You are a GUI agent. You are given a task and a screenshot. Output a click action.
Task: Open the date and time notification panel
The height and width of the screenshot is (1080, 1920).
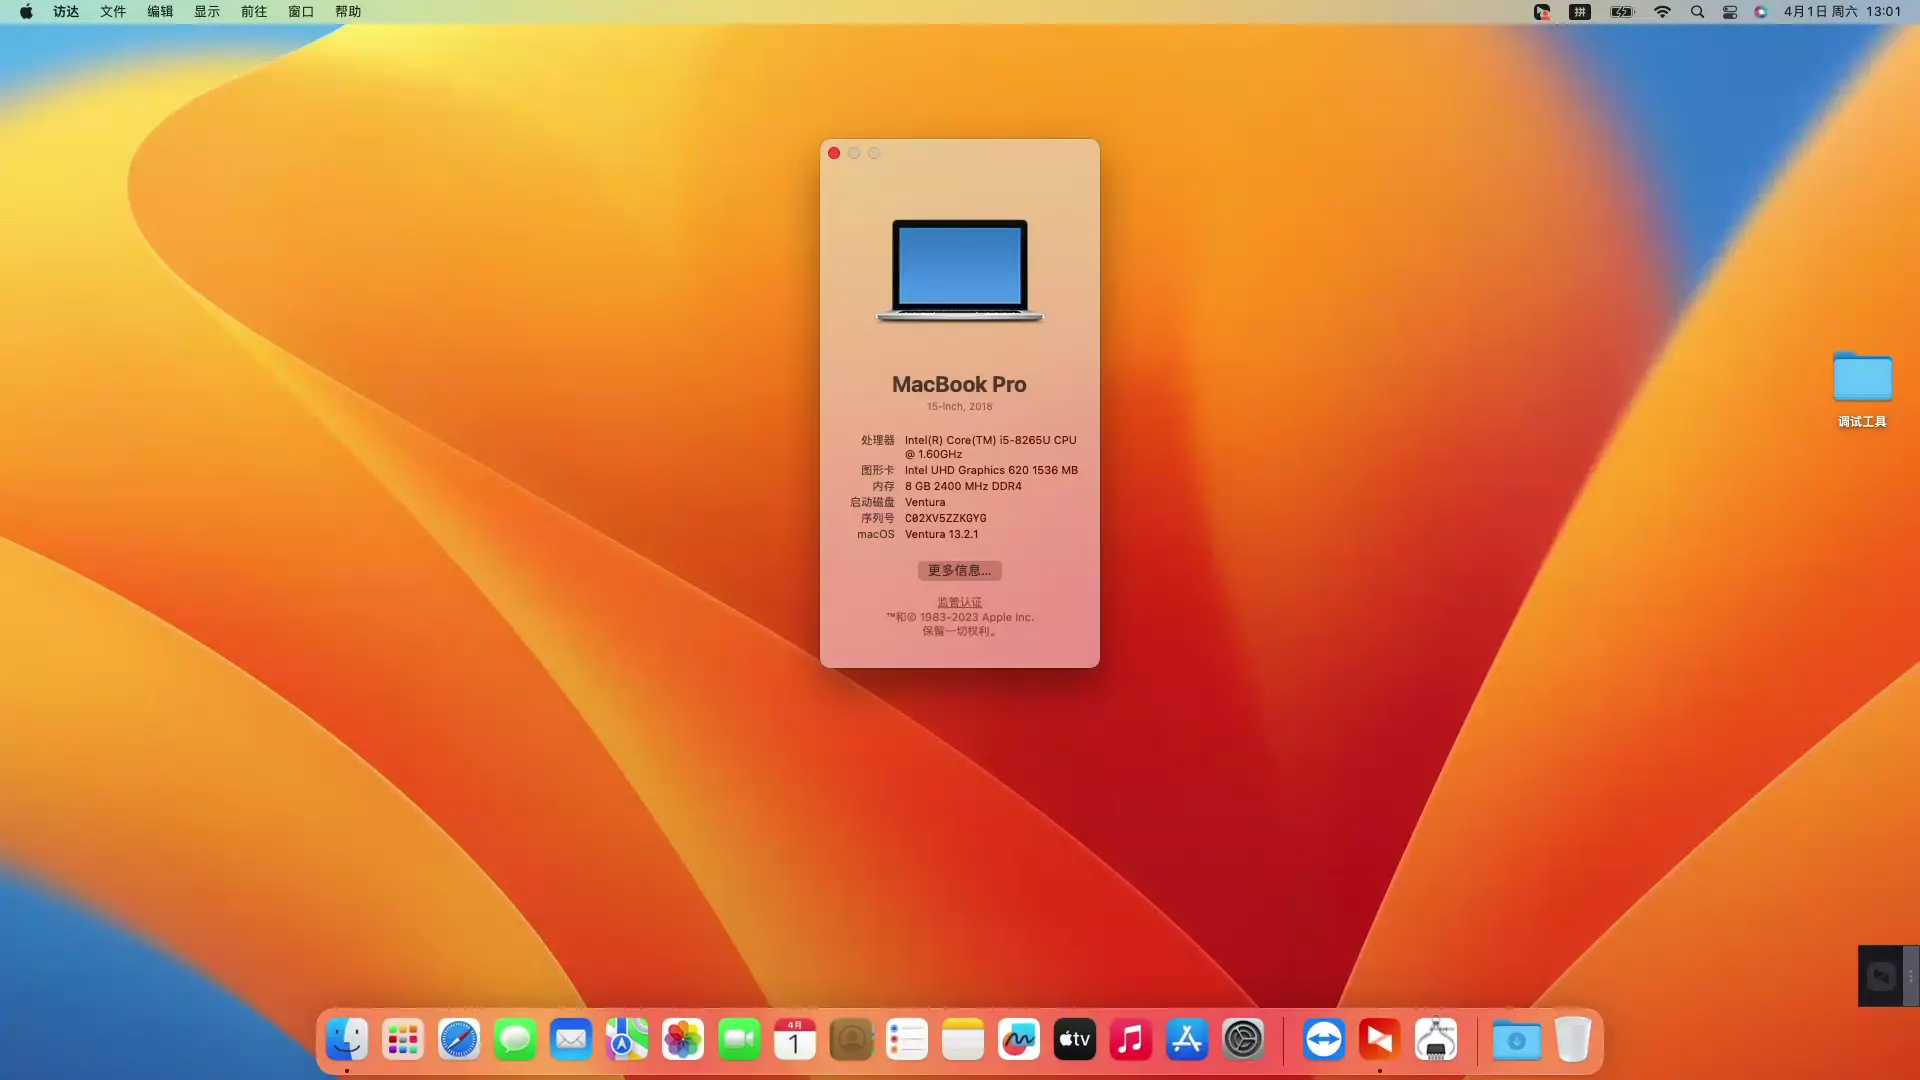coord(1842,12)
